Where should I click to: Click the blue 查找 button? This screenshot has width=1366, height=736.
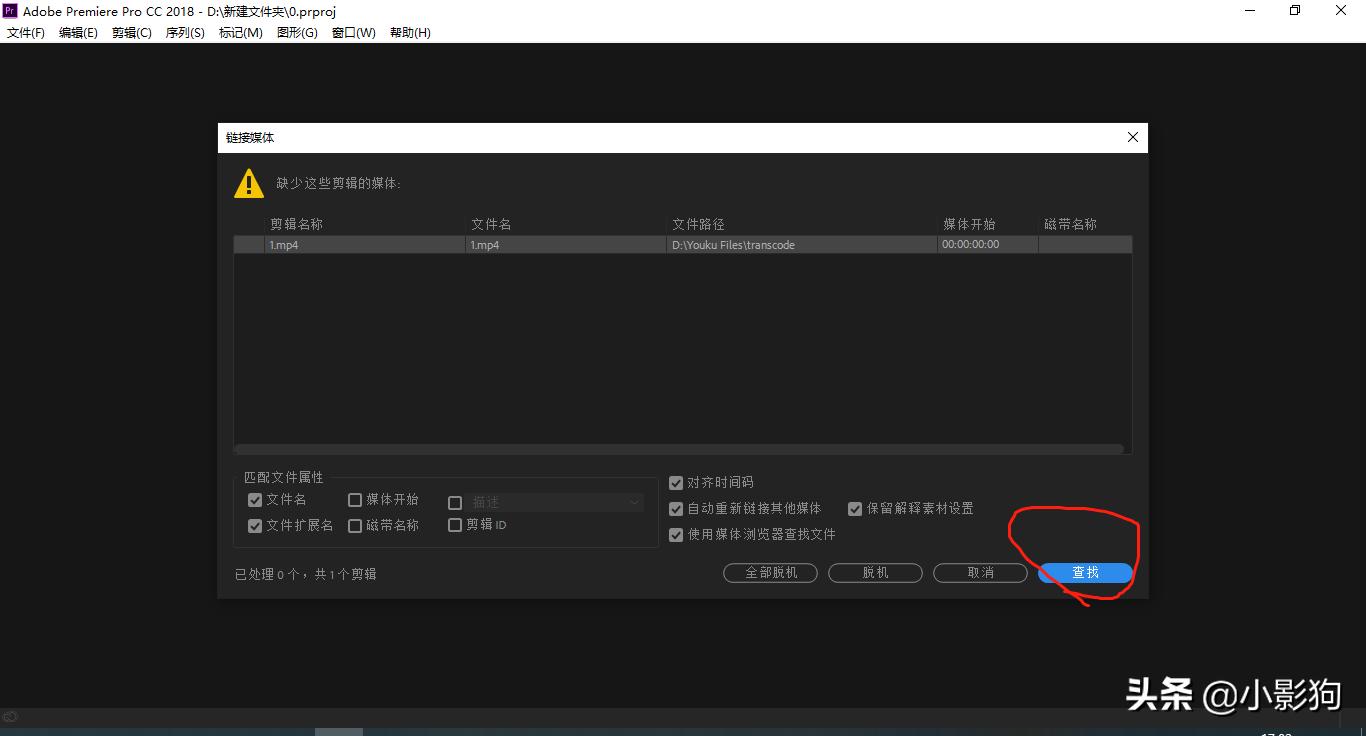pos(1085,572)
